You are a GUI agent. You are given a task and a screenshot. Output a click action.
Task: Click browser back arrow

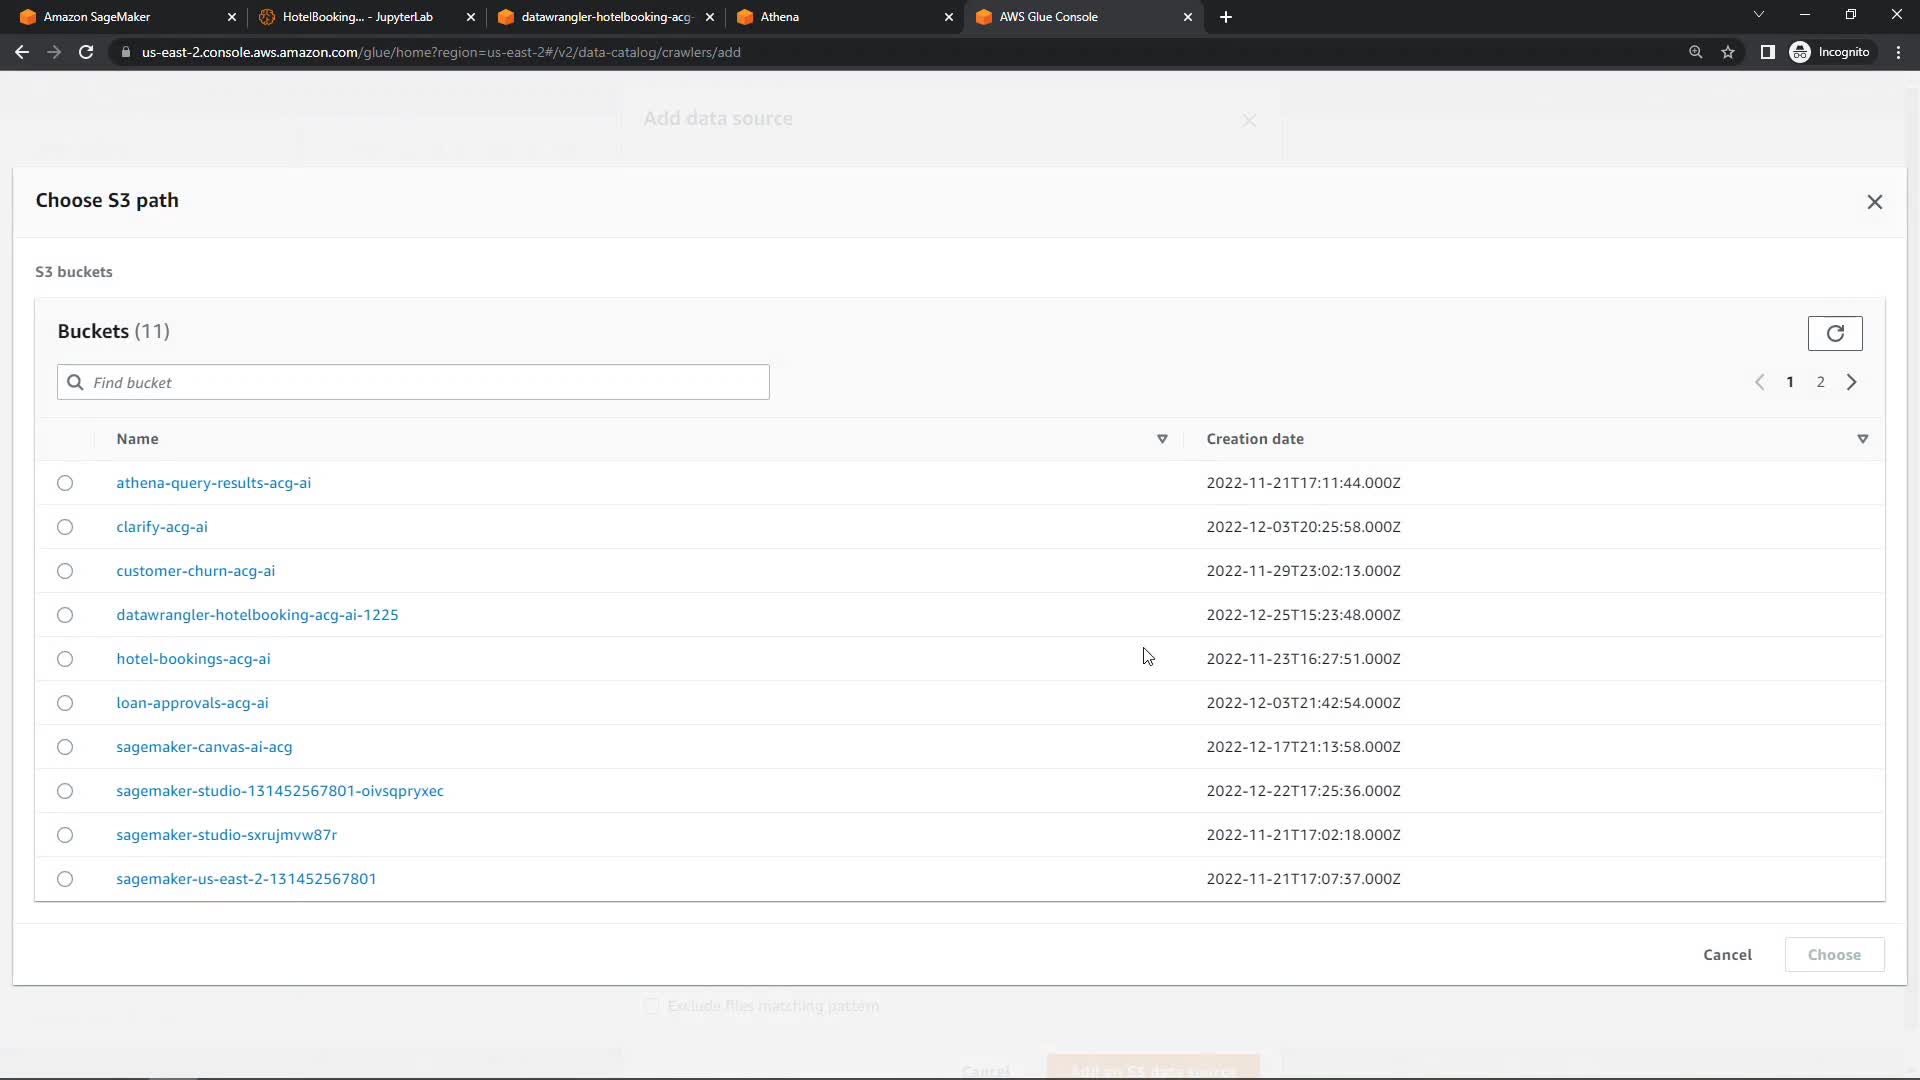tap(22, 52)
